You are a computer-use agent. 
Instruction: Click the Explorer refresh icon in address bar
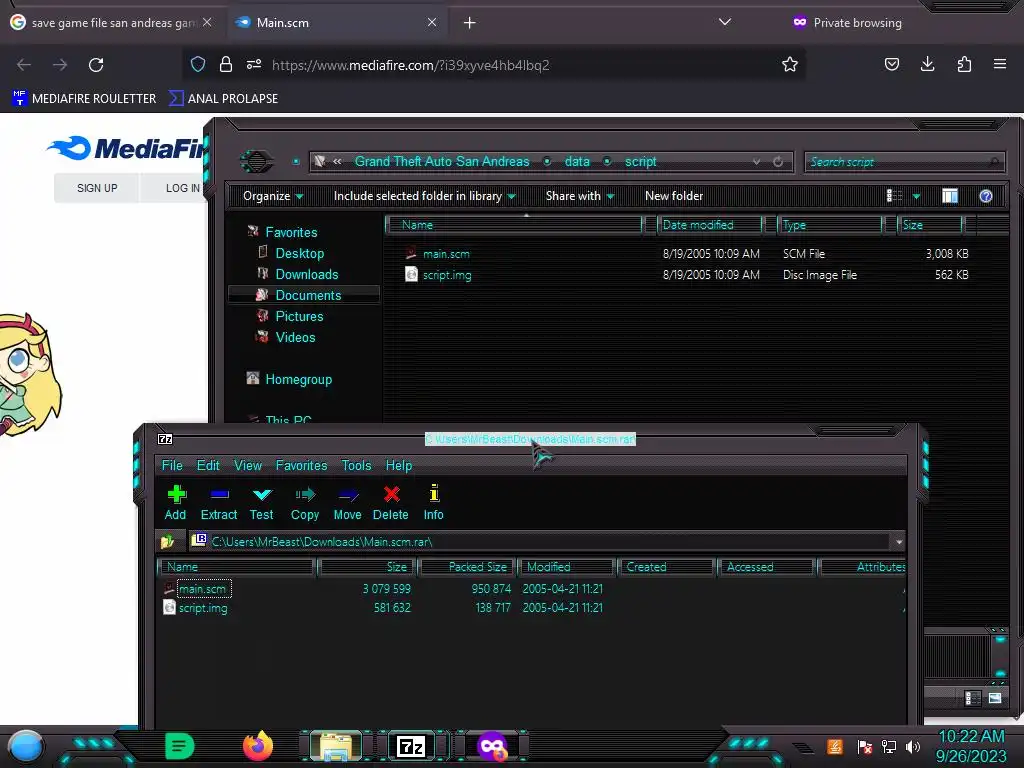778,162
